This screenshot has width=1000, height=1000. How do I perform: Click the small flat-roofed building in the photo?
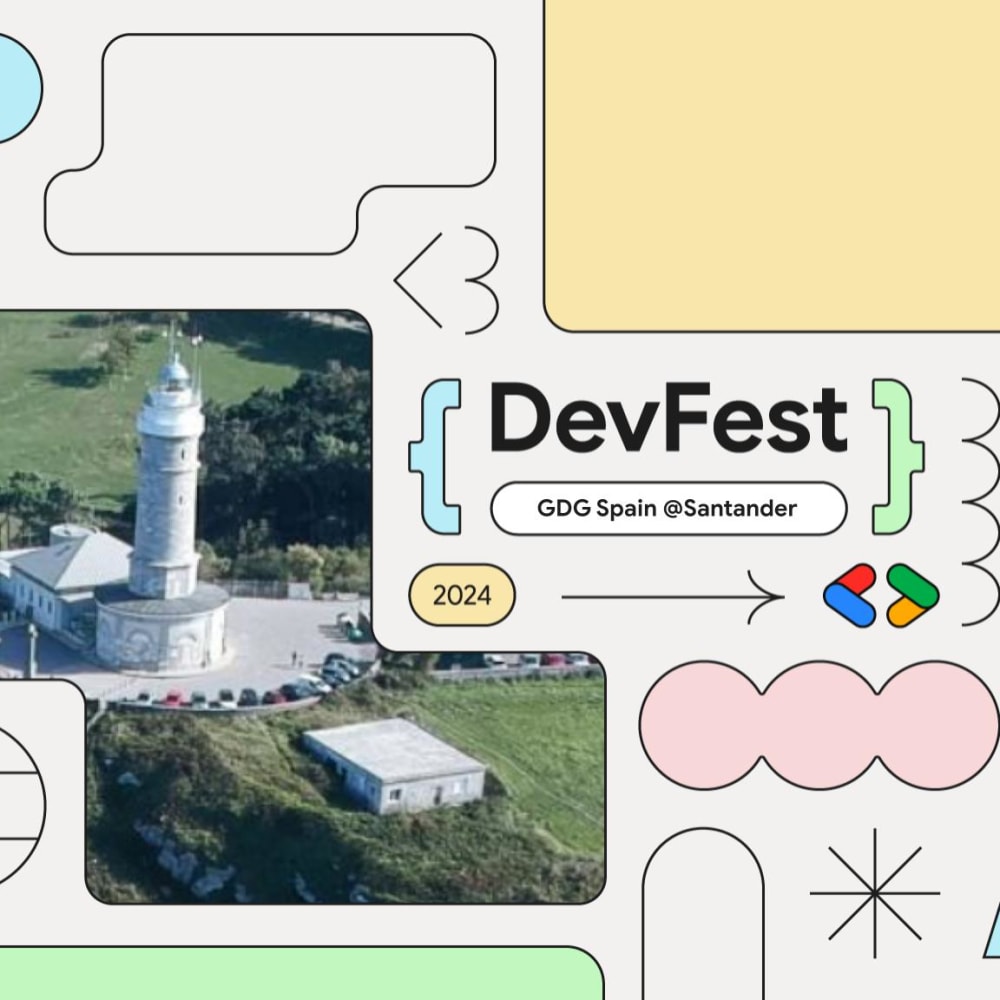(394, 765)
